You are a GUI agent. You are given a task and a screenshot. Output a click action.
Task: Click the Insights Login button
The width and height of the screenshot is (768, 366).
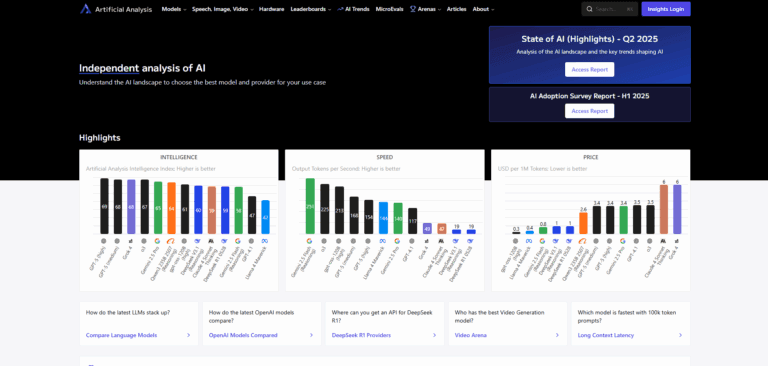click(666, 9)
